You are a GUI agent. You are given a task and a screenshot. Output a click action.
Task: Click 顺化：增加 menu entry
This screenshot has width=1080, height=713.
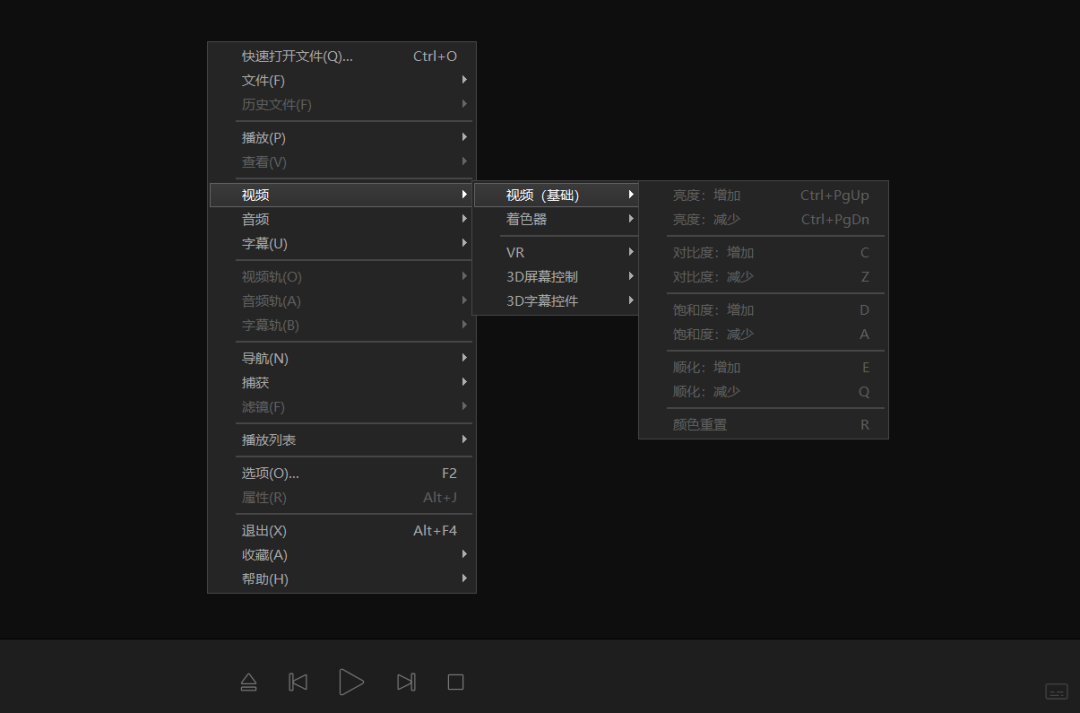(x=763, y=367)
